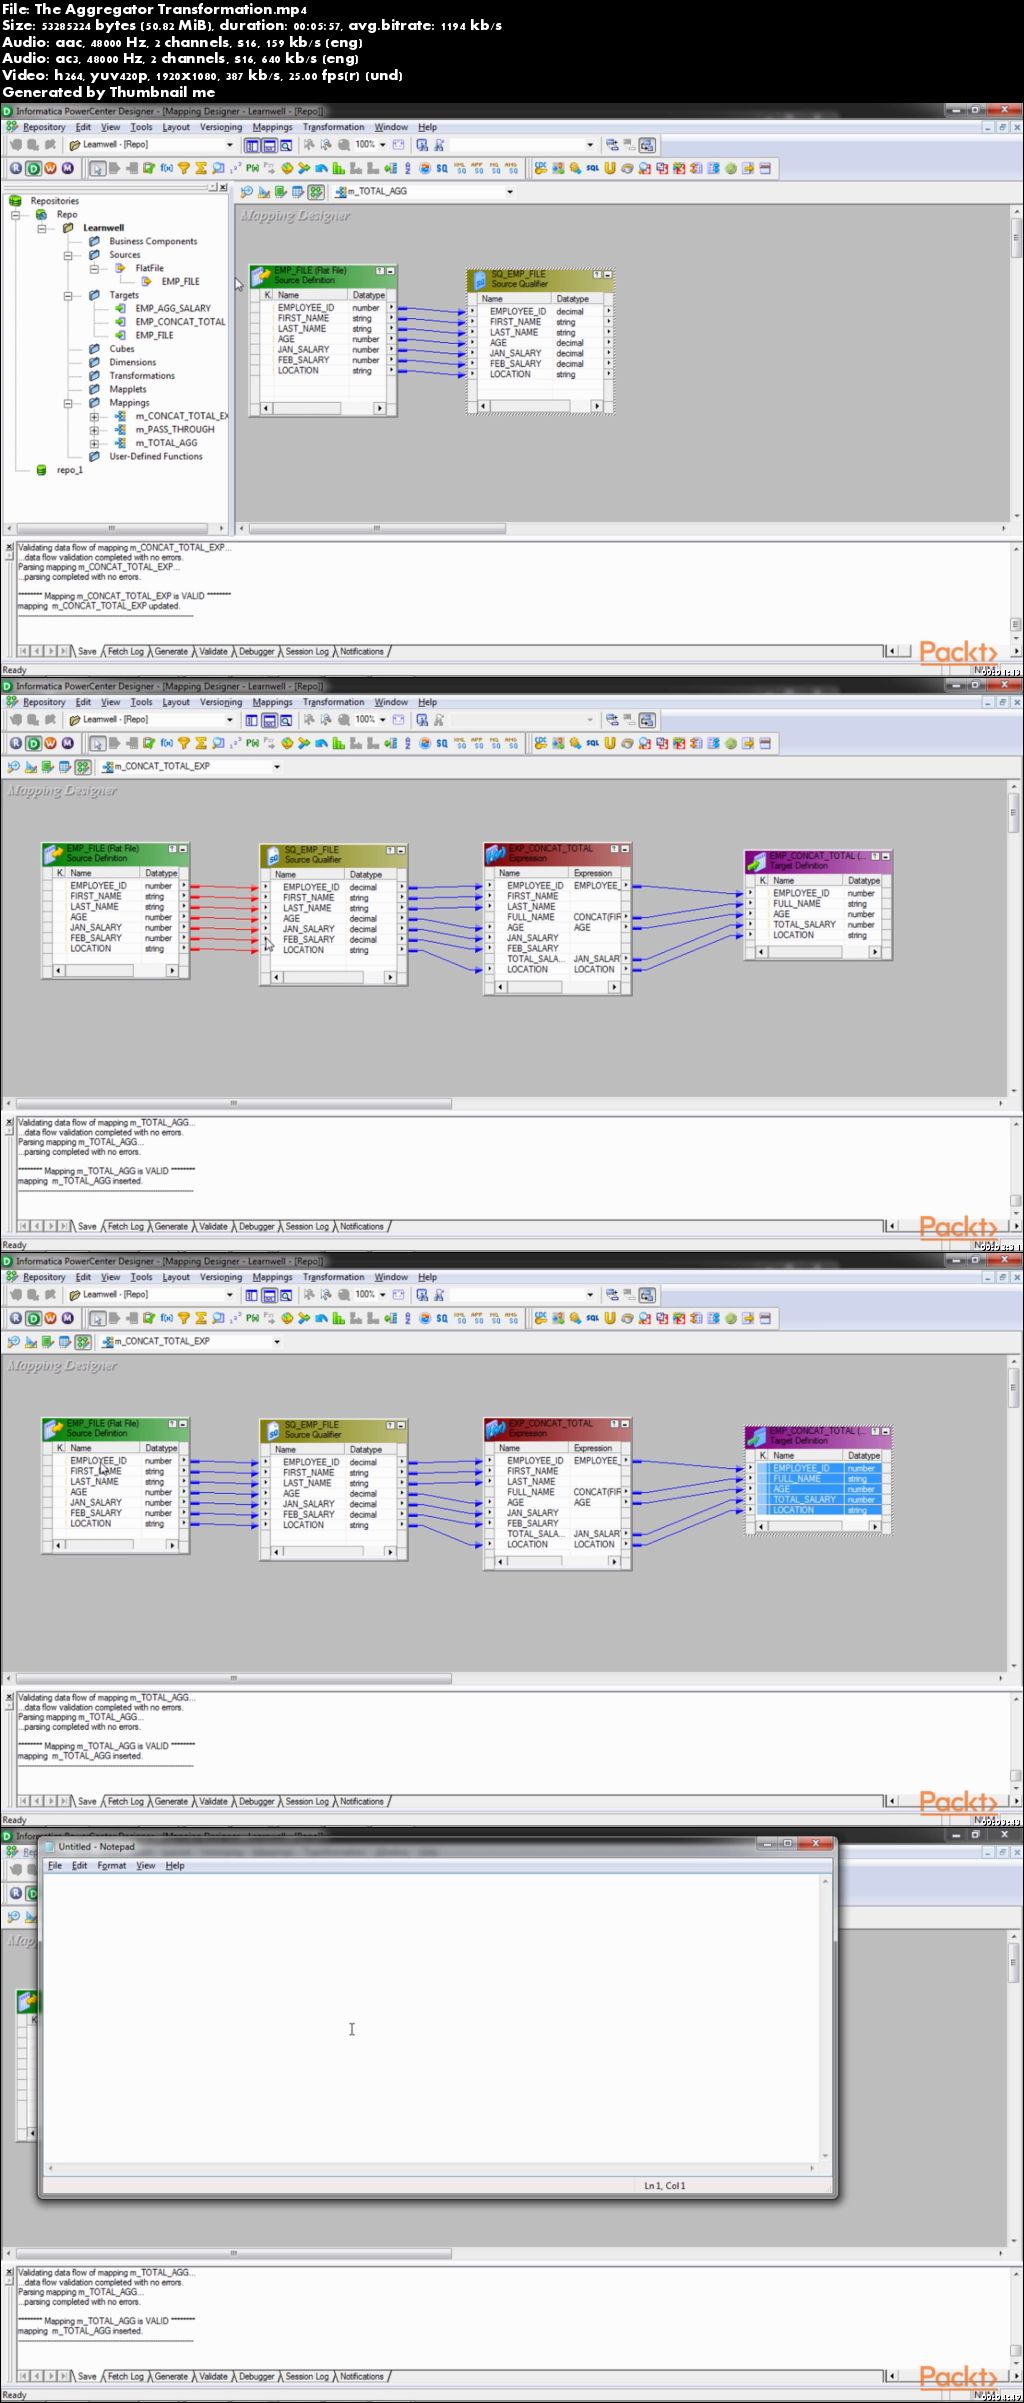
Task: Click Datatype column header of selected SQ_EMP_FILE
Action: [577, 299]
